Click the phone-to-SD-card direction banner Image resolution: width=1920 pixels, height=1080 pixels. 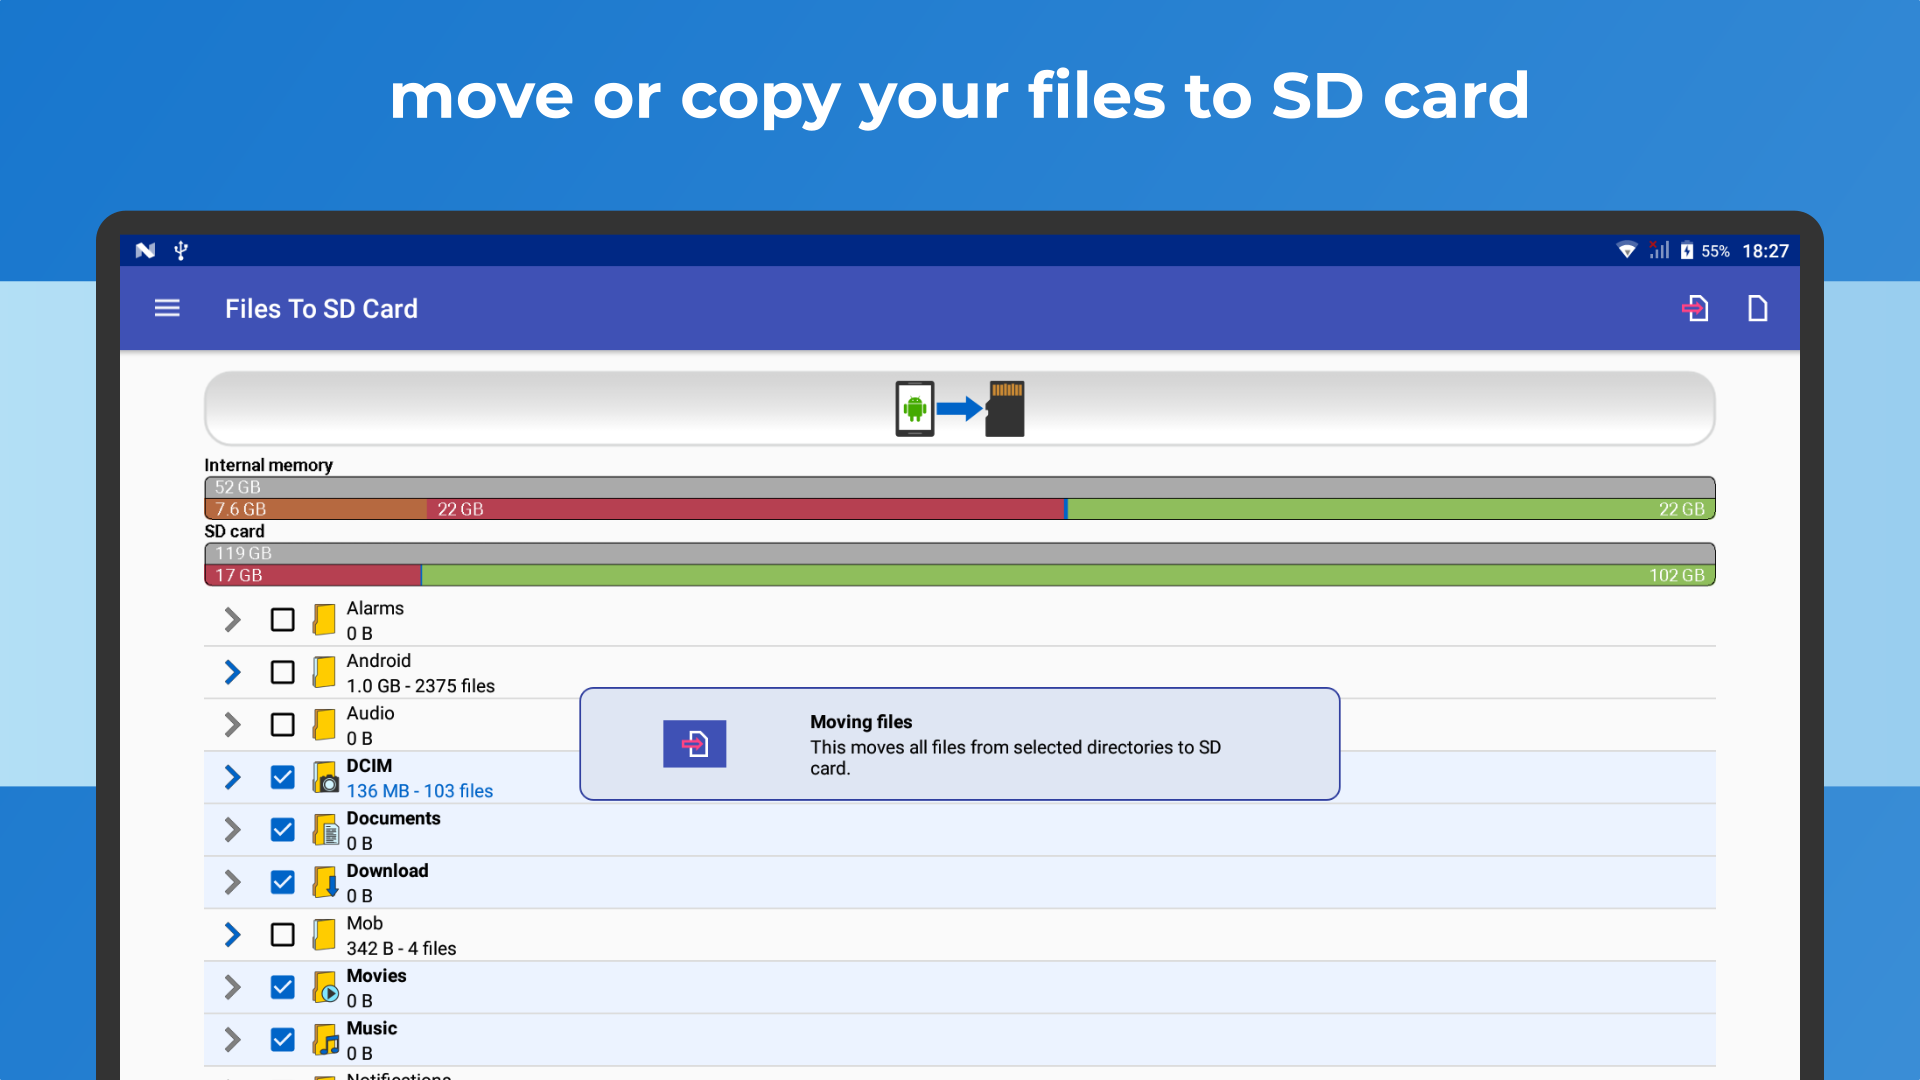click(960, 408)
